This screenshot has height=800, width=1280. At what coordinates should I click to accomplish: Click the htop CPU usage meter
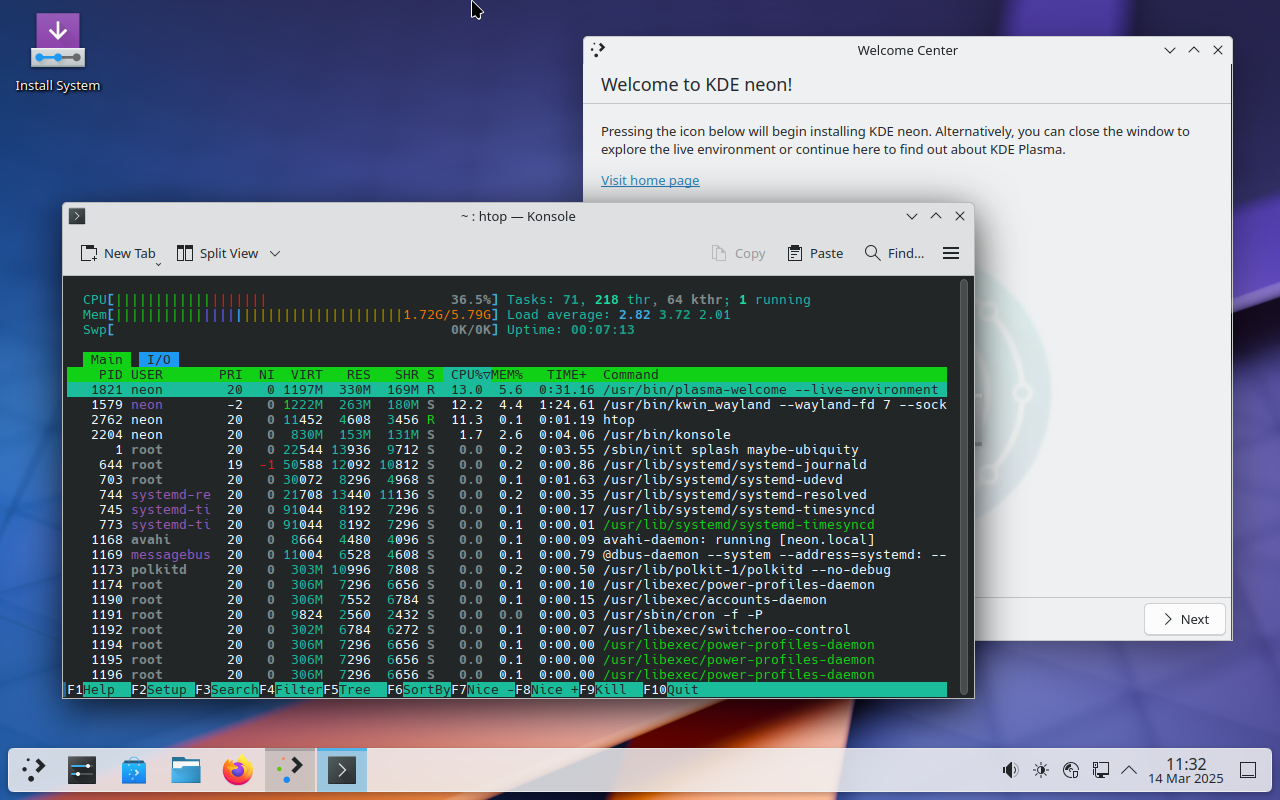pyautogui.click(x=290, y=299)
